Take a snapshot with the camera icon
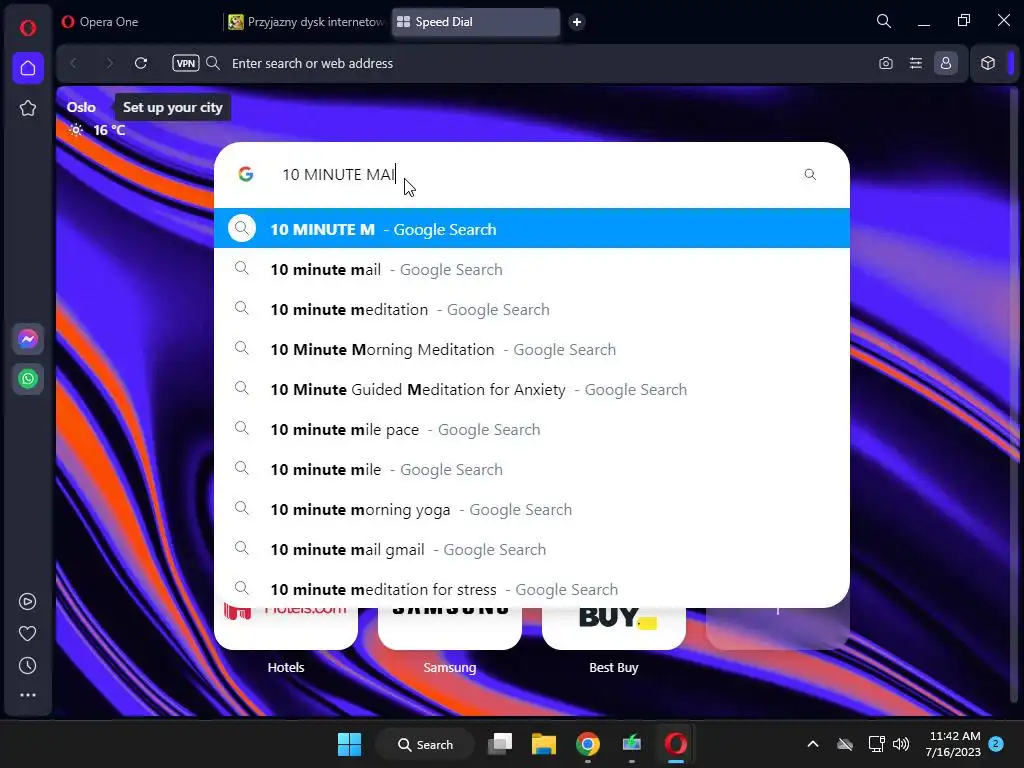 886,63
